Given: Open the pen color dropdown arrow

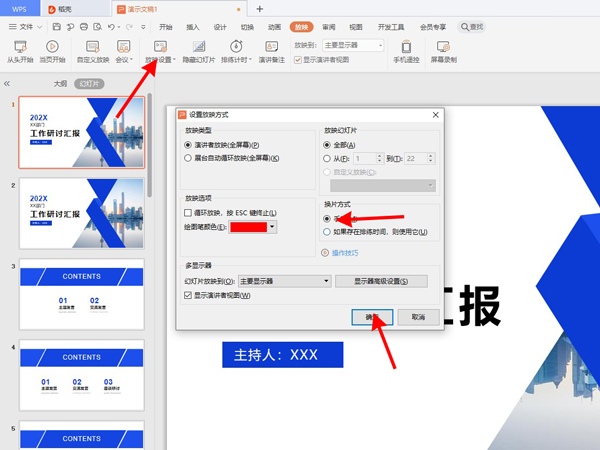Looking at the screenshot, I should tap(272, 227).
